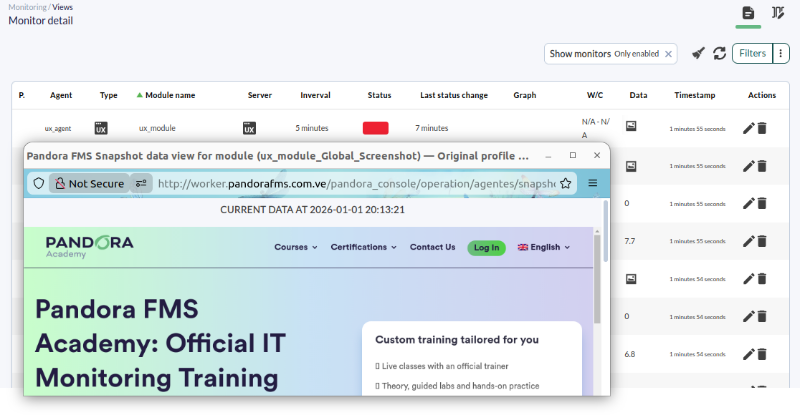
Task: Delete the module in the second row
Action: click(x=762, y=166)
